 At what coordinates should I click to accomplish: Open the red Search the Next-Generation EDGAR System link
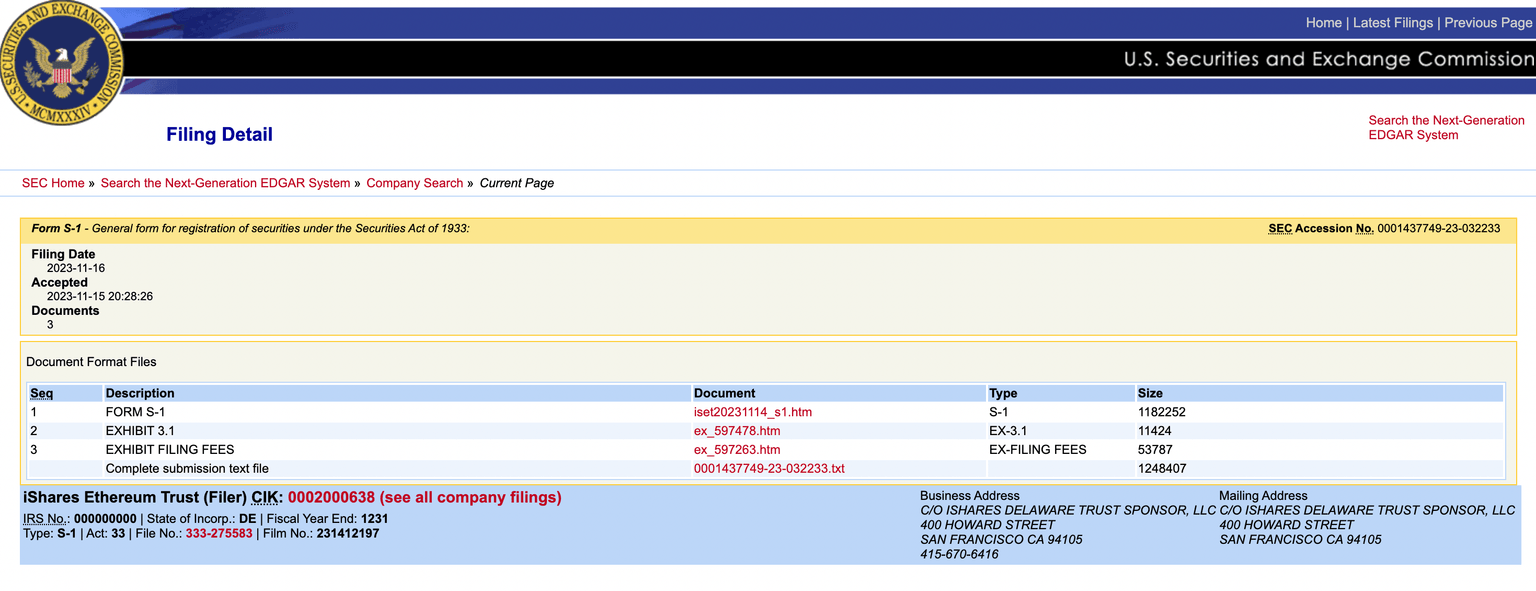[x=1446, y=127]
